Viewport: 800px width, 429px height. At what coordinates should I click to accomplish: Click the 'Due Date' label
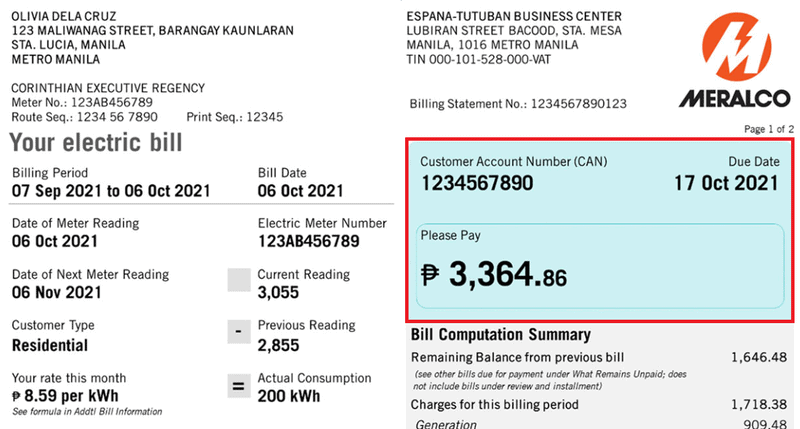(x=754, y=162)
